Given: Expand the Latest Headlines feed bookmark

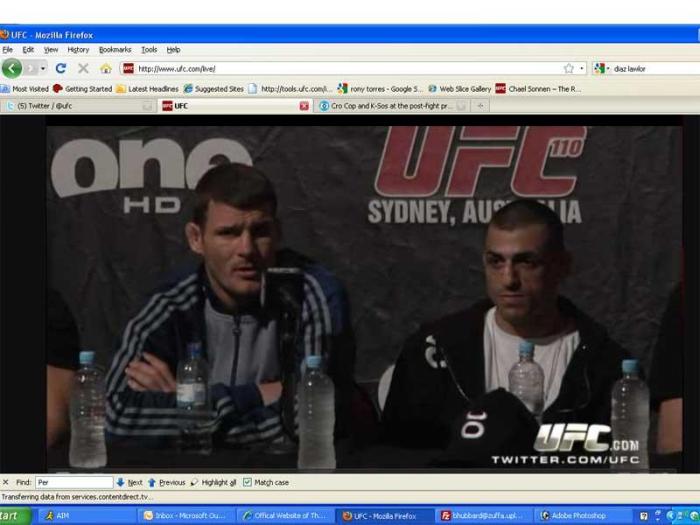Looking at the screenshot, I should point(147,89).
